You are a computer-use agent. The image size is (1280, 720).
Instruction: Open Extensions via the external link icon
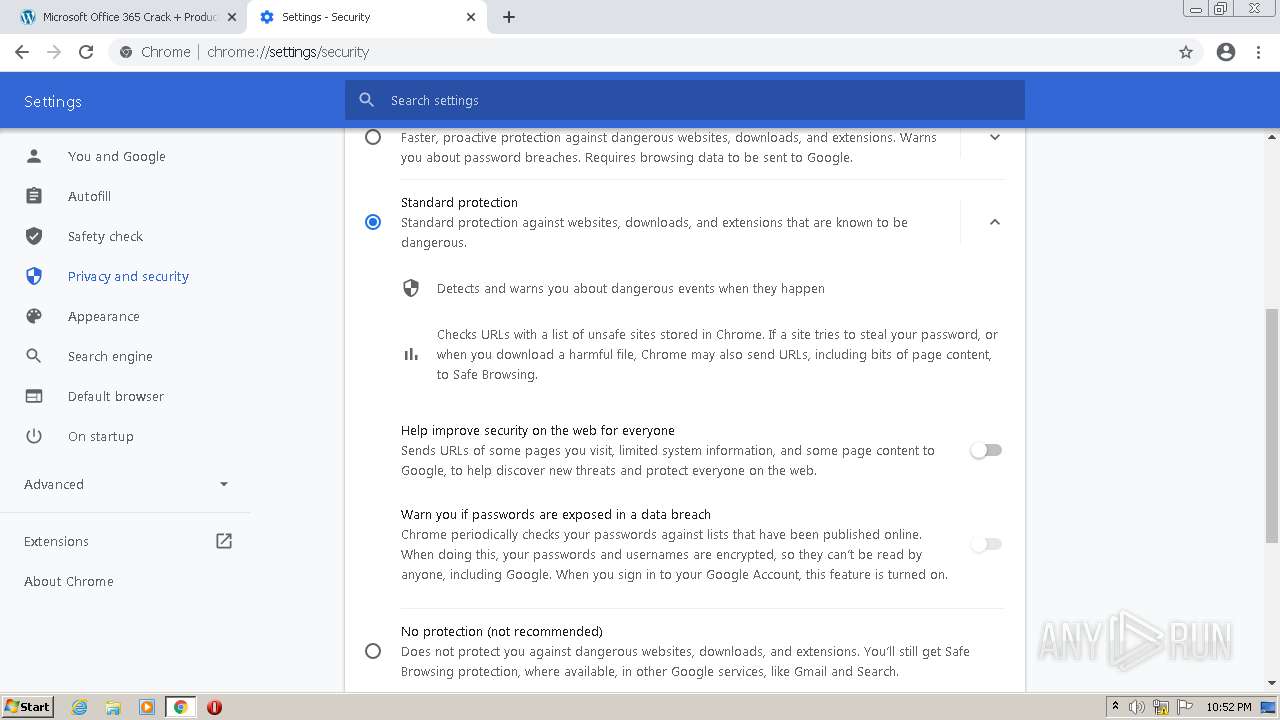coord(224,541)
